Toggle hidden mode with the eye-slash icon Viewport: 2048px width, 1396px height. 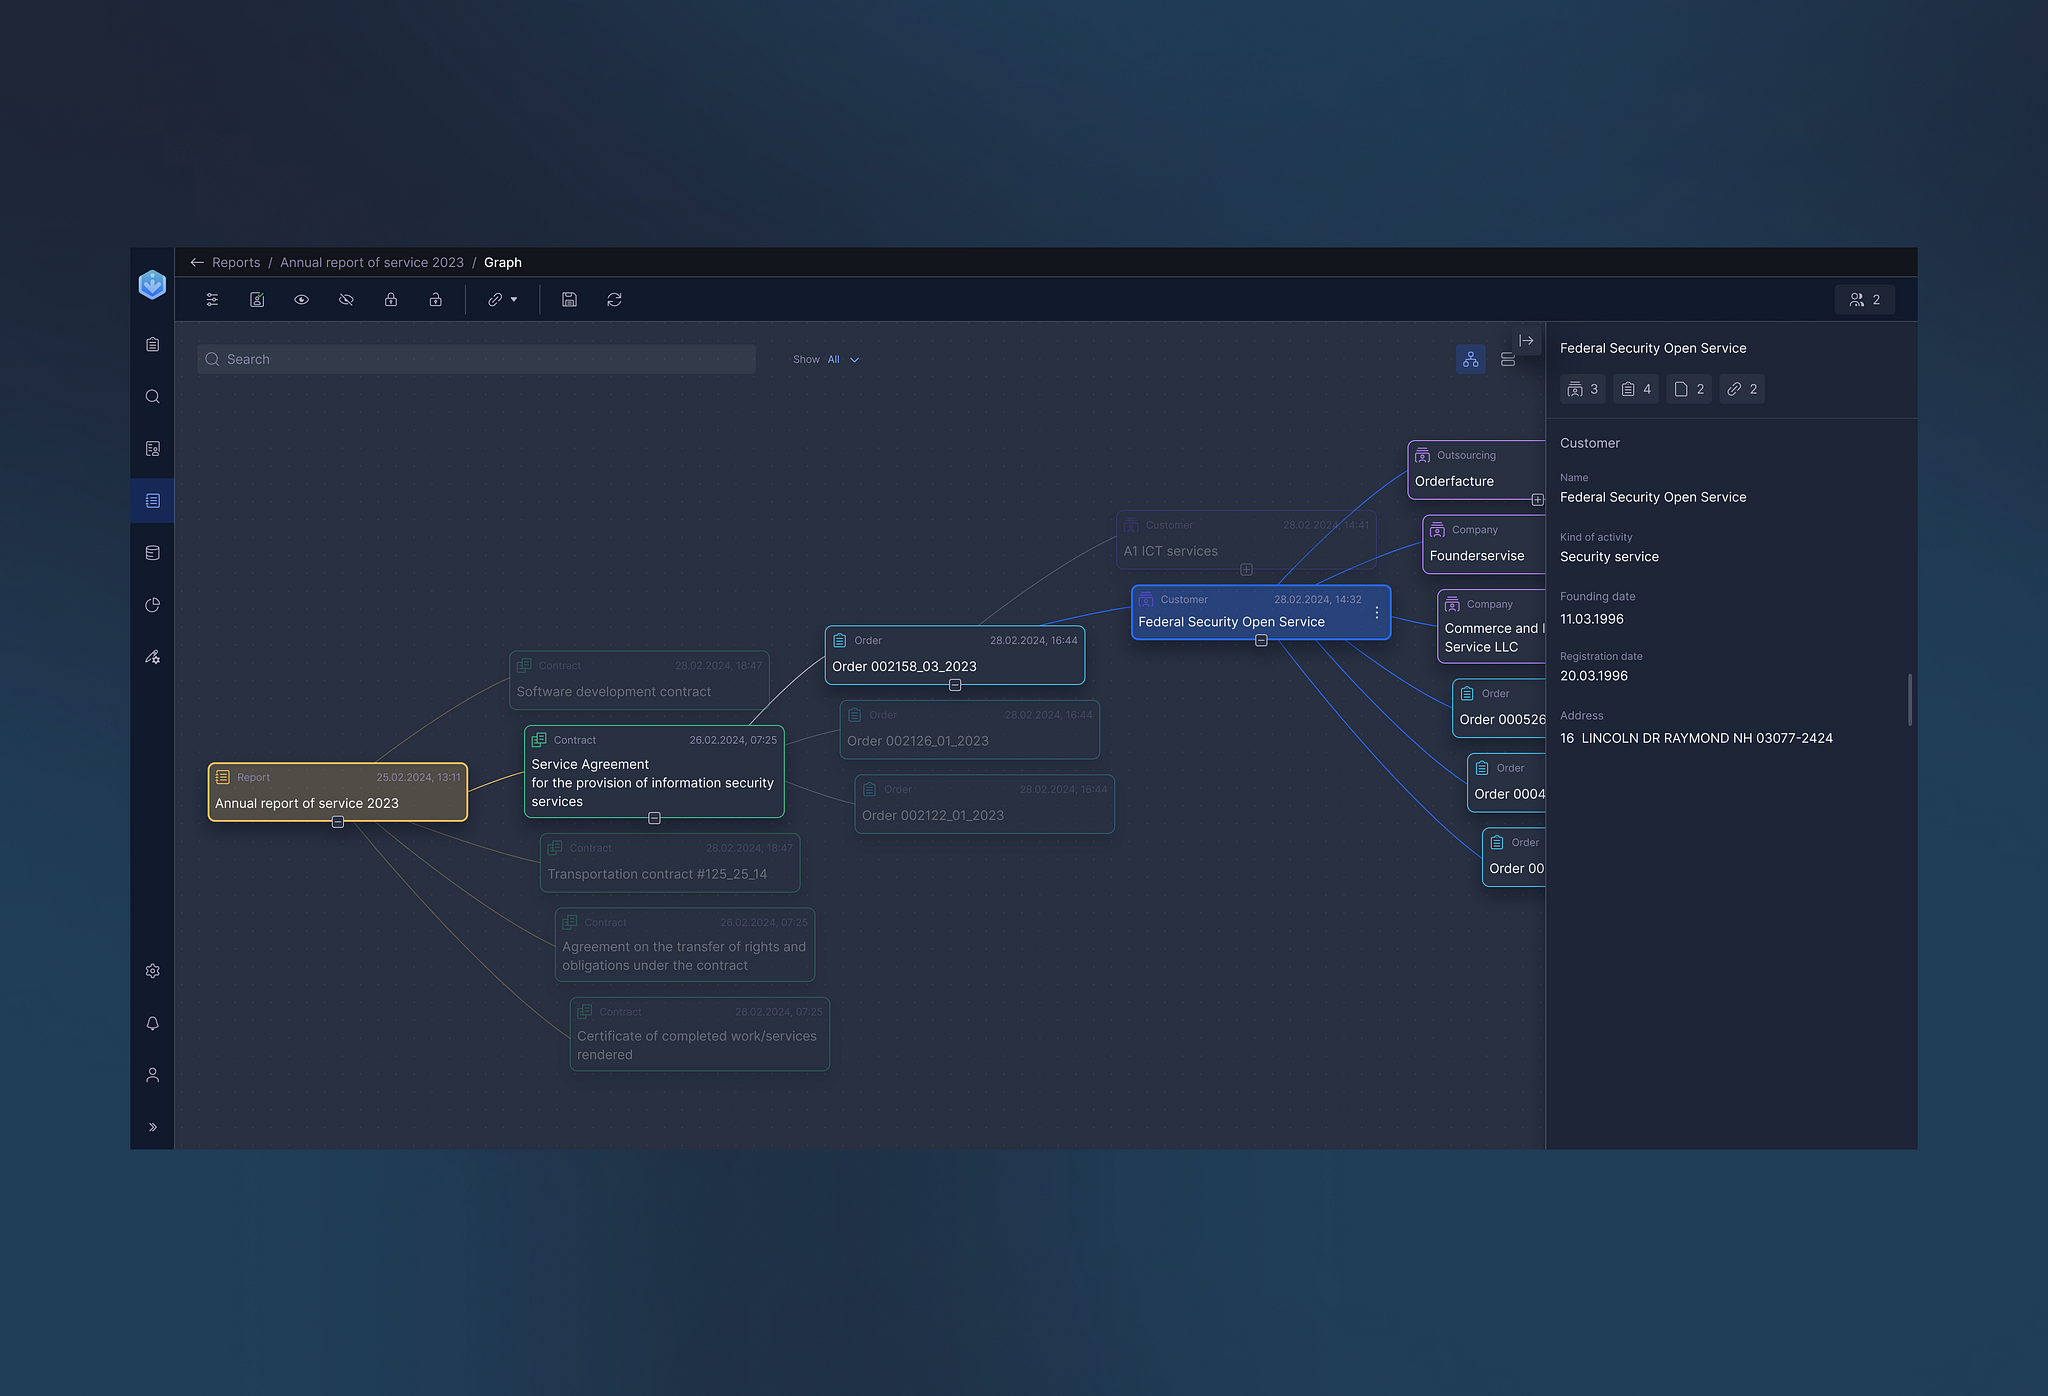point(346,299)
